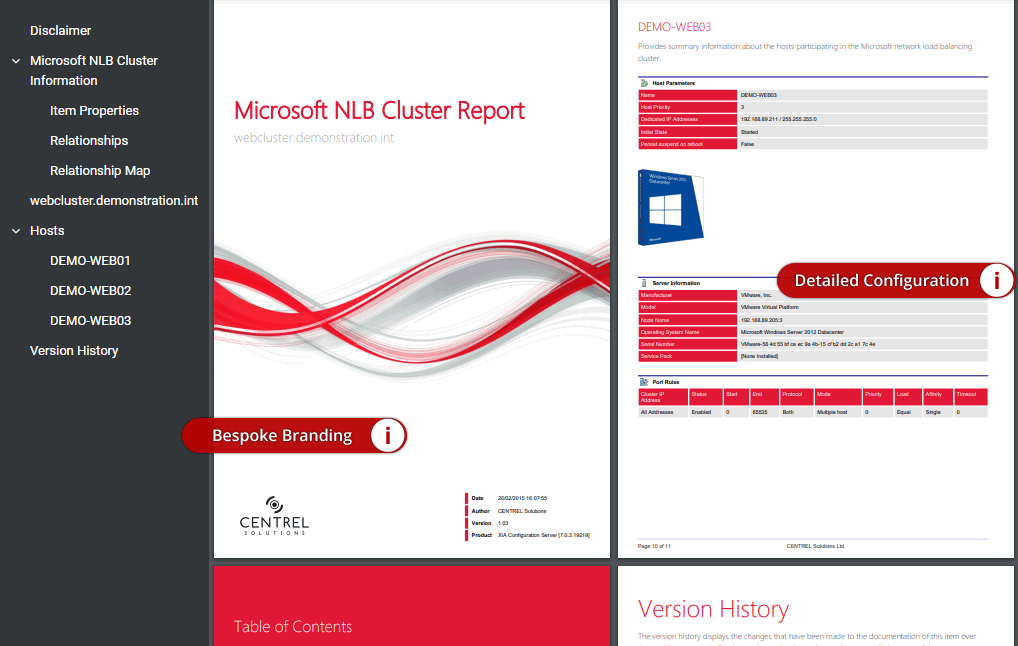
Task: Click the Version History page heading
Action: click(x=713, y=609)
